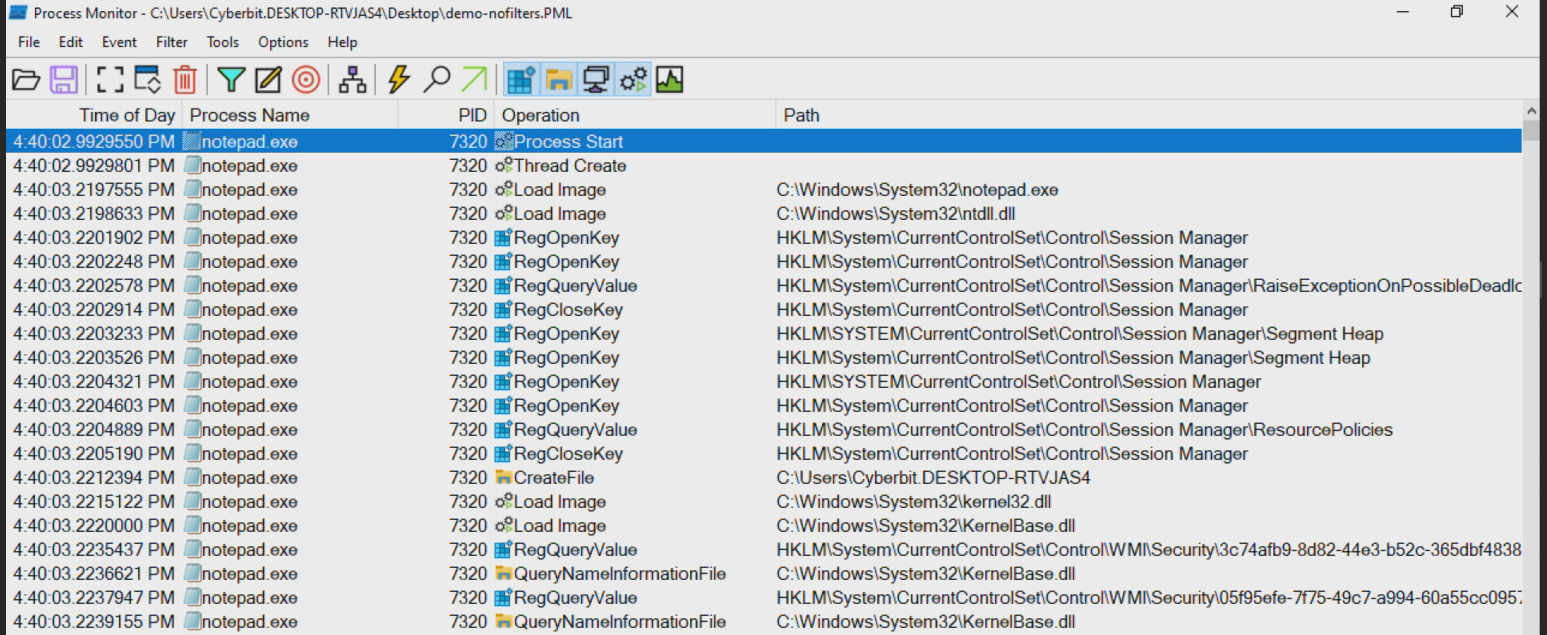Click the time 4:40:03.2203526 PM
This screenshot has height=635, width=1547.
(x=94, y=358)
